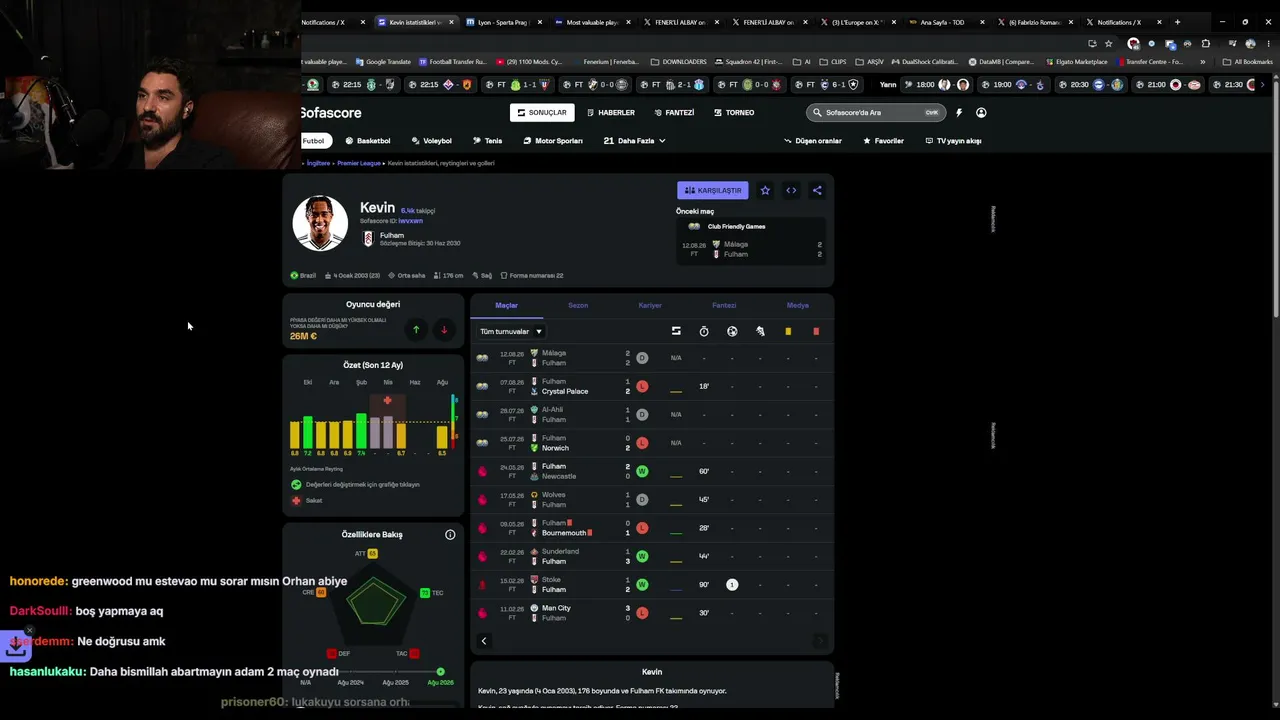1280x720 pixels.
Task: Open the FANTEZİ section in the header
Action: pos(674,113)
